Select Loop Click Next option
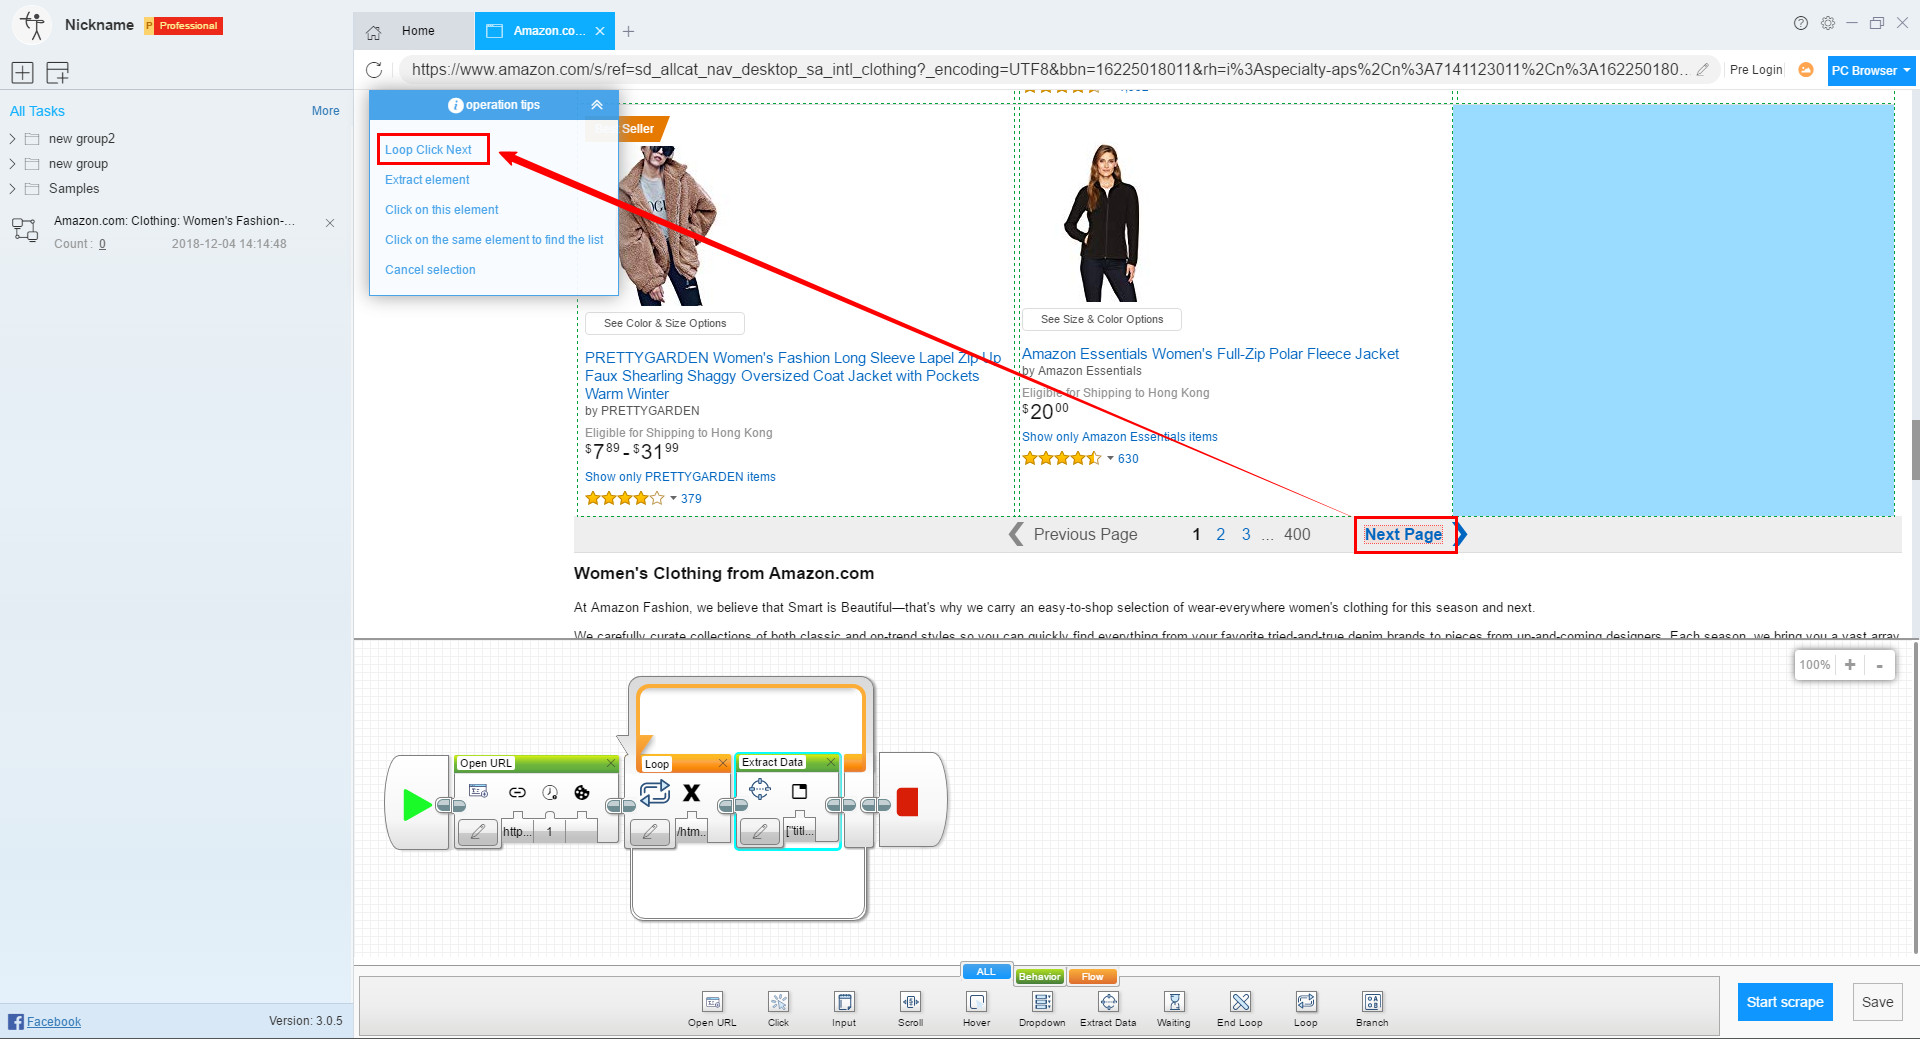 pos(428,149)
